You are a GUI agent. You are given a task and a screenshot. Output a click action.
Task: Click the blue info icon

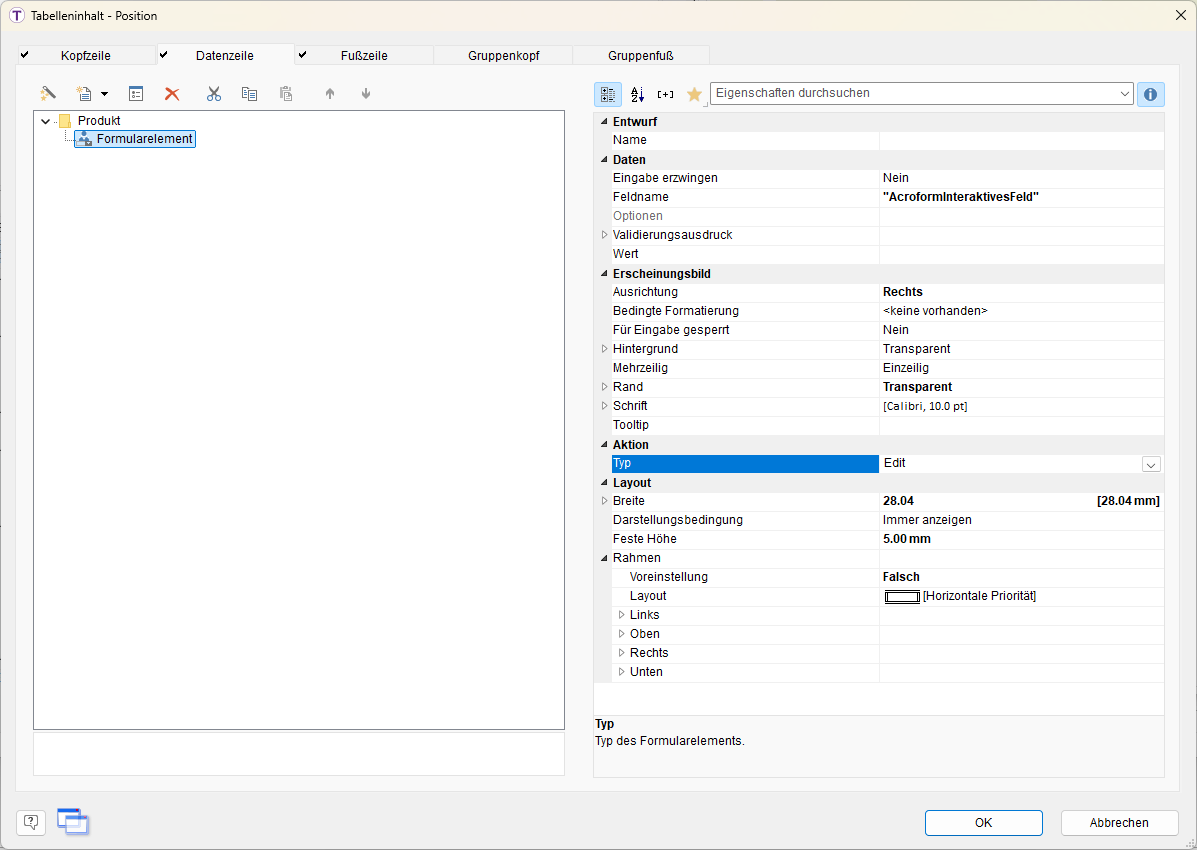[x=1150, y=94]
